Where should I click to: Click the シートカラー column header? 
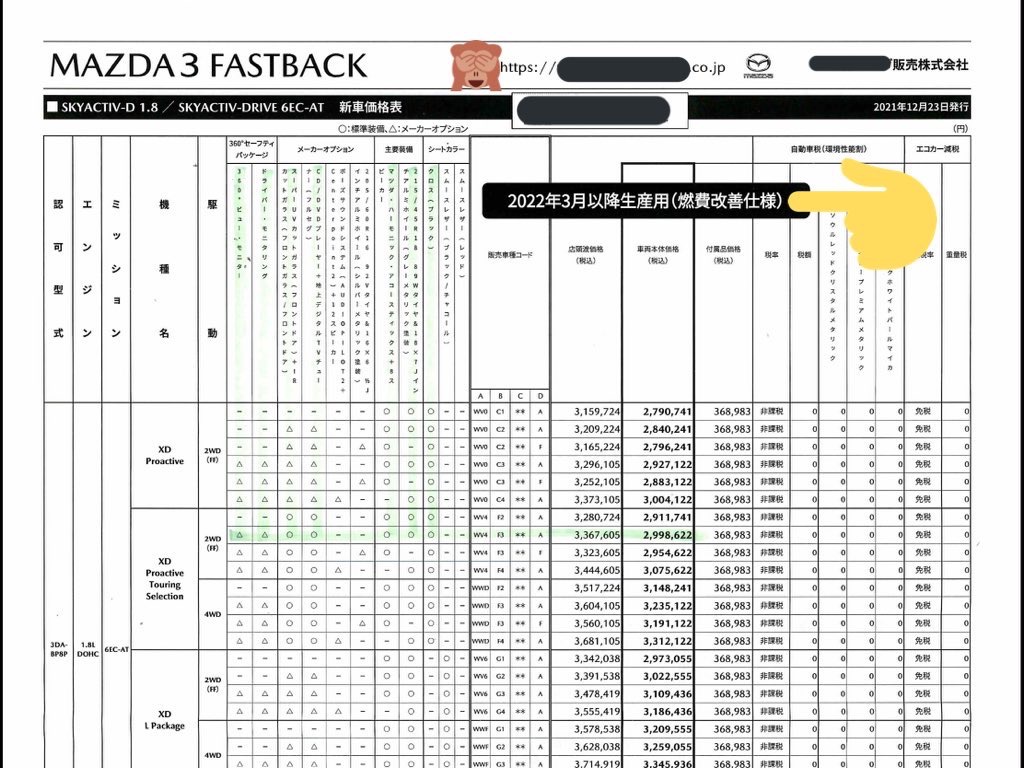(x=447, y=149)
